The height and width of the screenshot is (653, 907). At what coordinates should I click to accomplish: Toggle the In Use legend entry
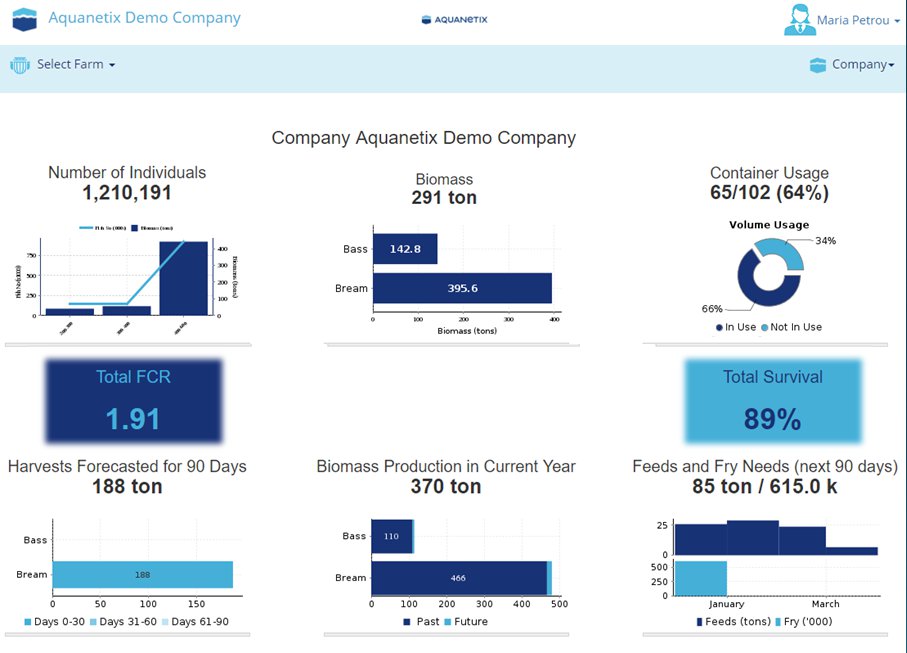(x=736, y=327)
